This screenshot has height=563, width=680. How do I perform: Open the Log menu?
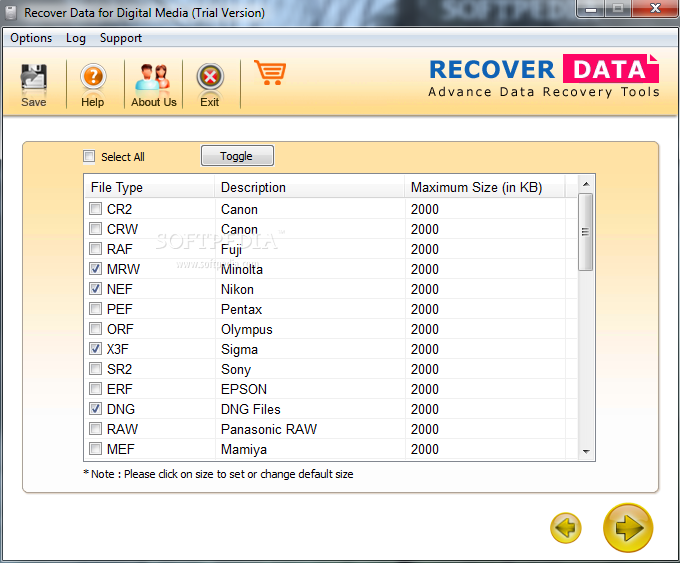pyautogui.click(x=75, y=38)
